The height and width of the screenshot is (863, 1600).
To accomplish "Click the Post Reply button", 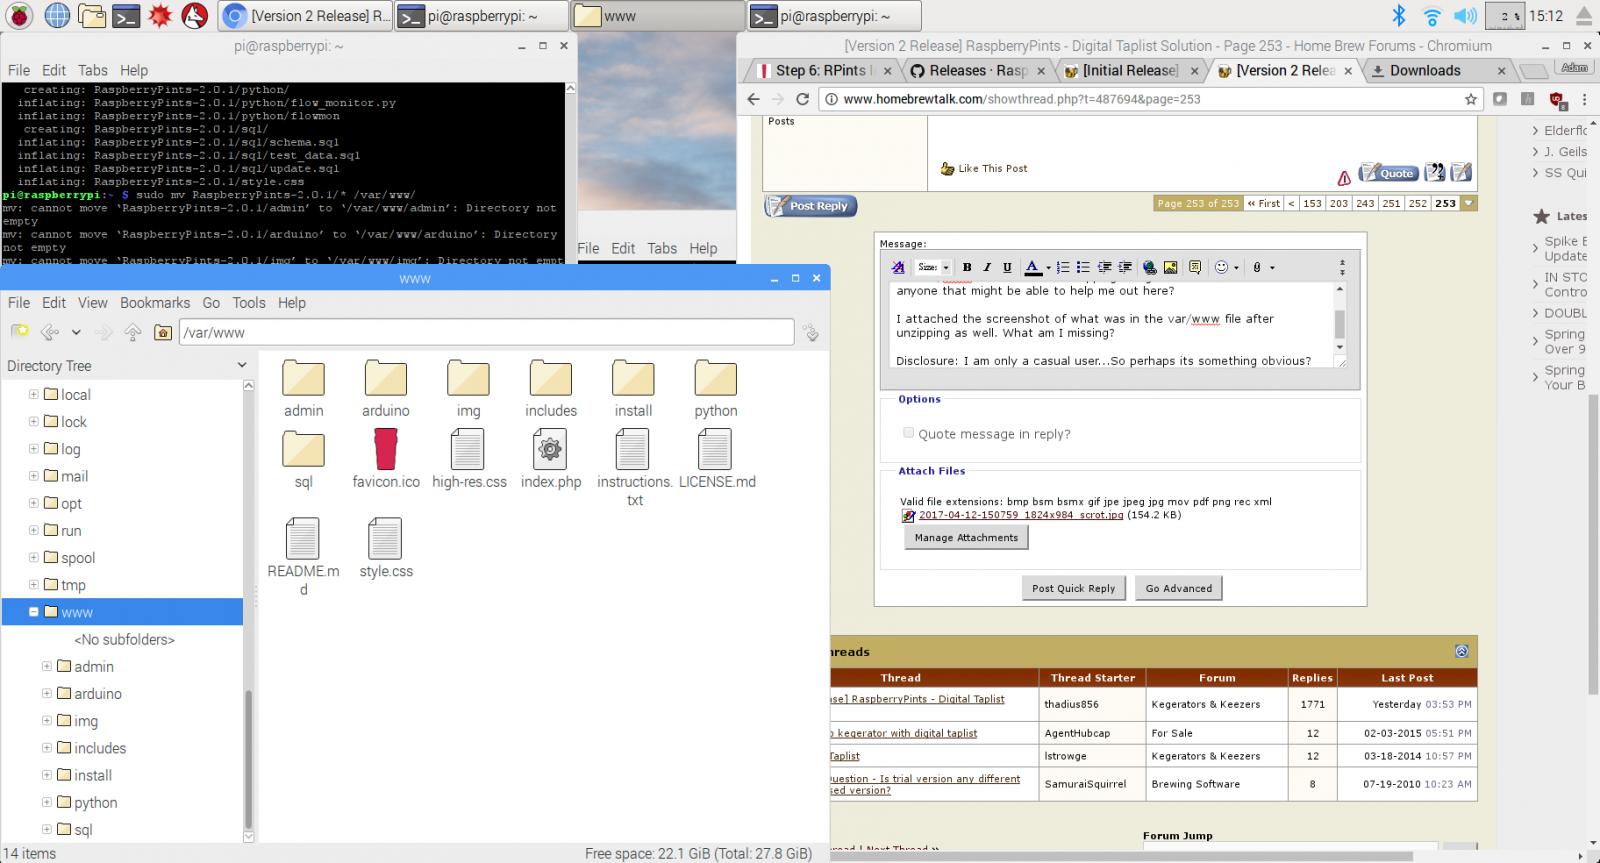I will point(811,205).
